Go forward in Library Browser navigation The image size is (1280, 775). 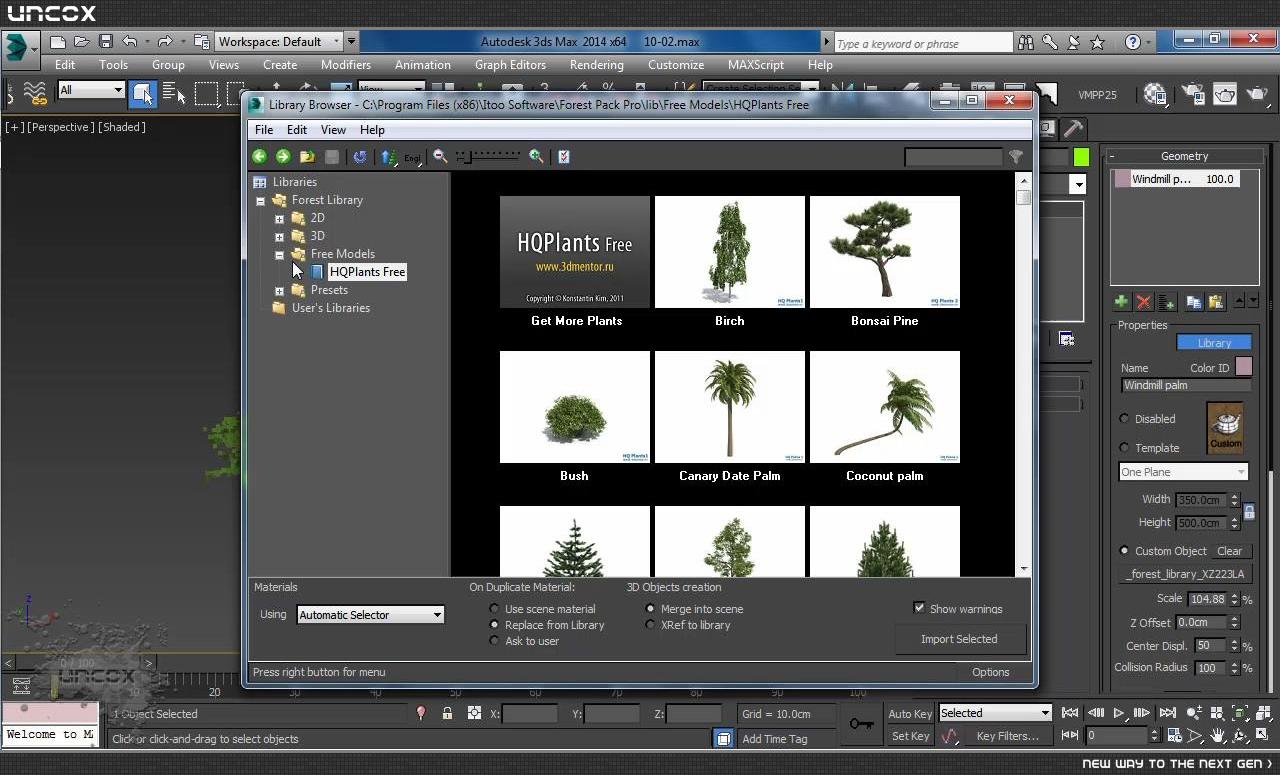click(x=283, y=156)
